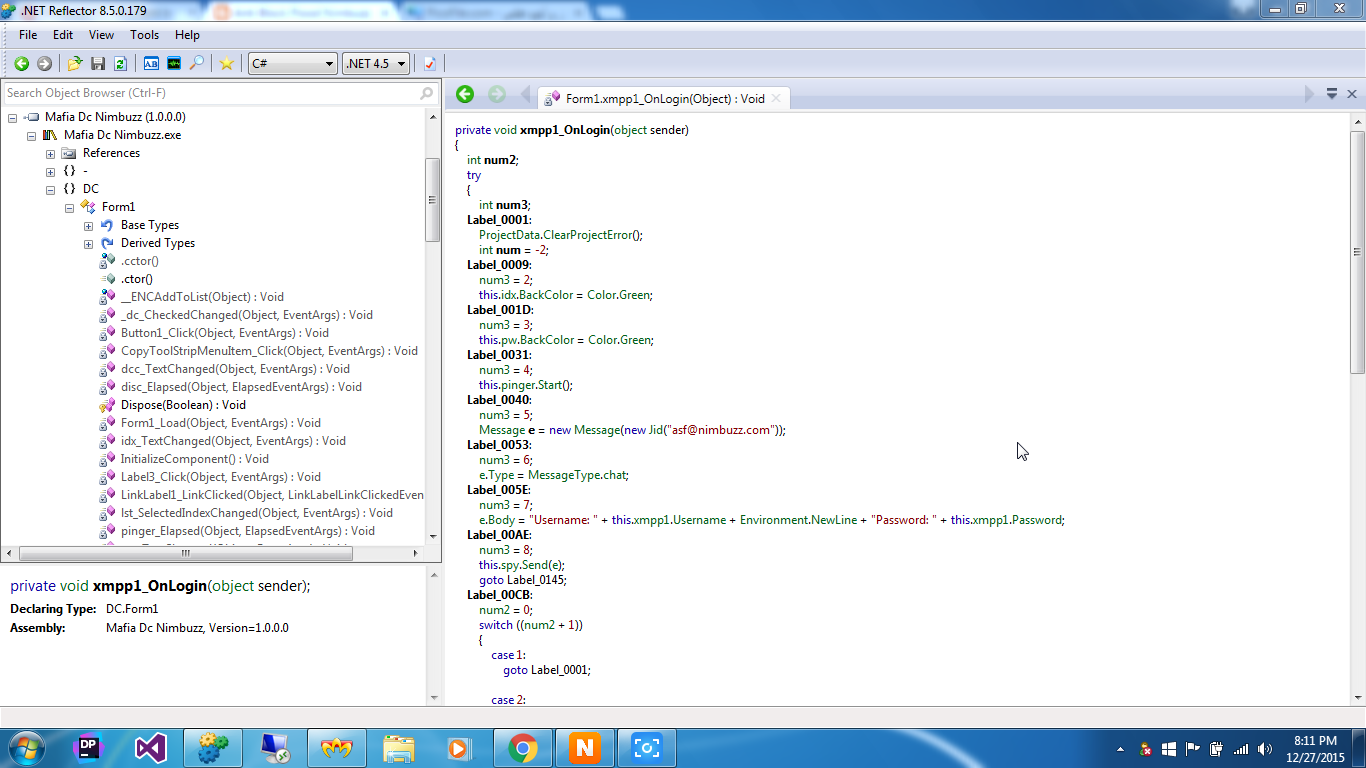
Task: Click the code pane vertical scrollbar thumb
Action: point(1357,251)
